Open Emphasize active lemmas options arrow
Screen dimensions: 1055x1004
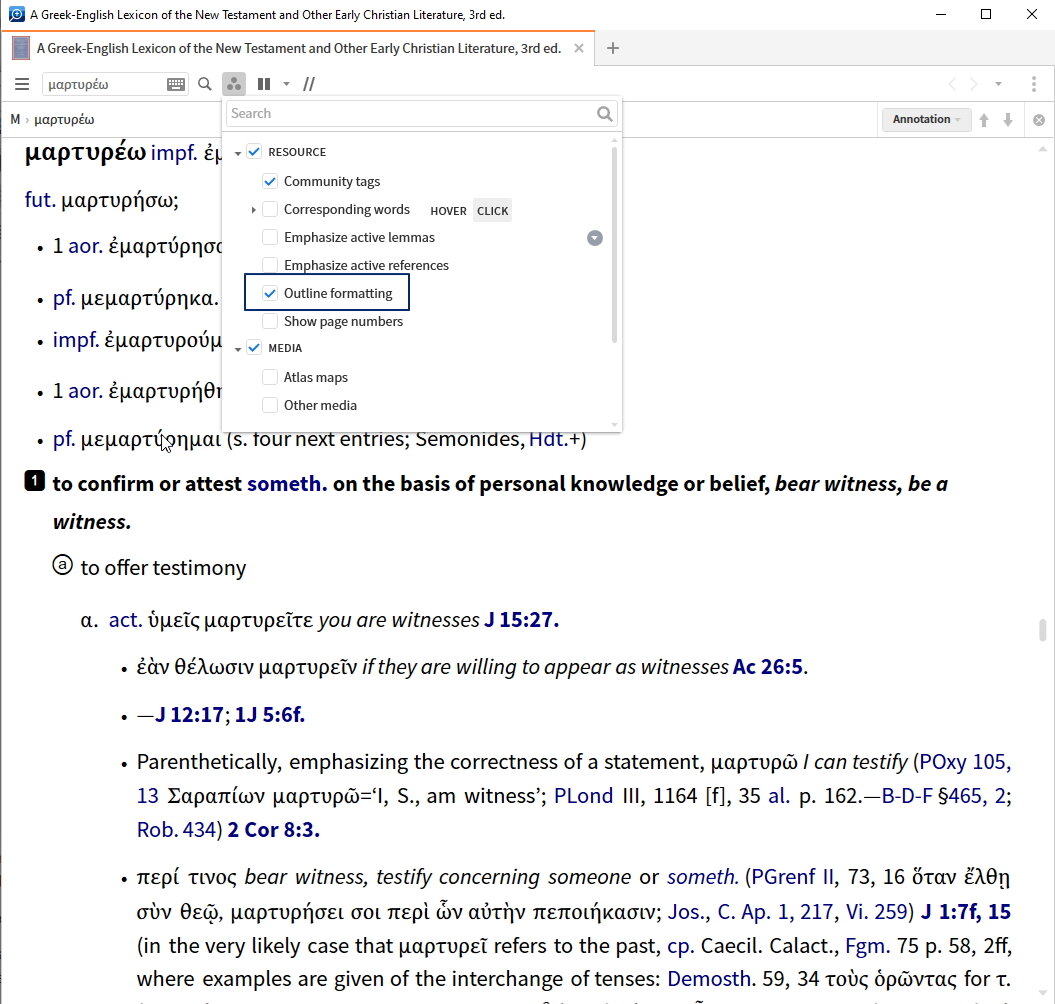pos(595,238)
